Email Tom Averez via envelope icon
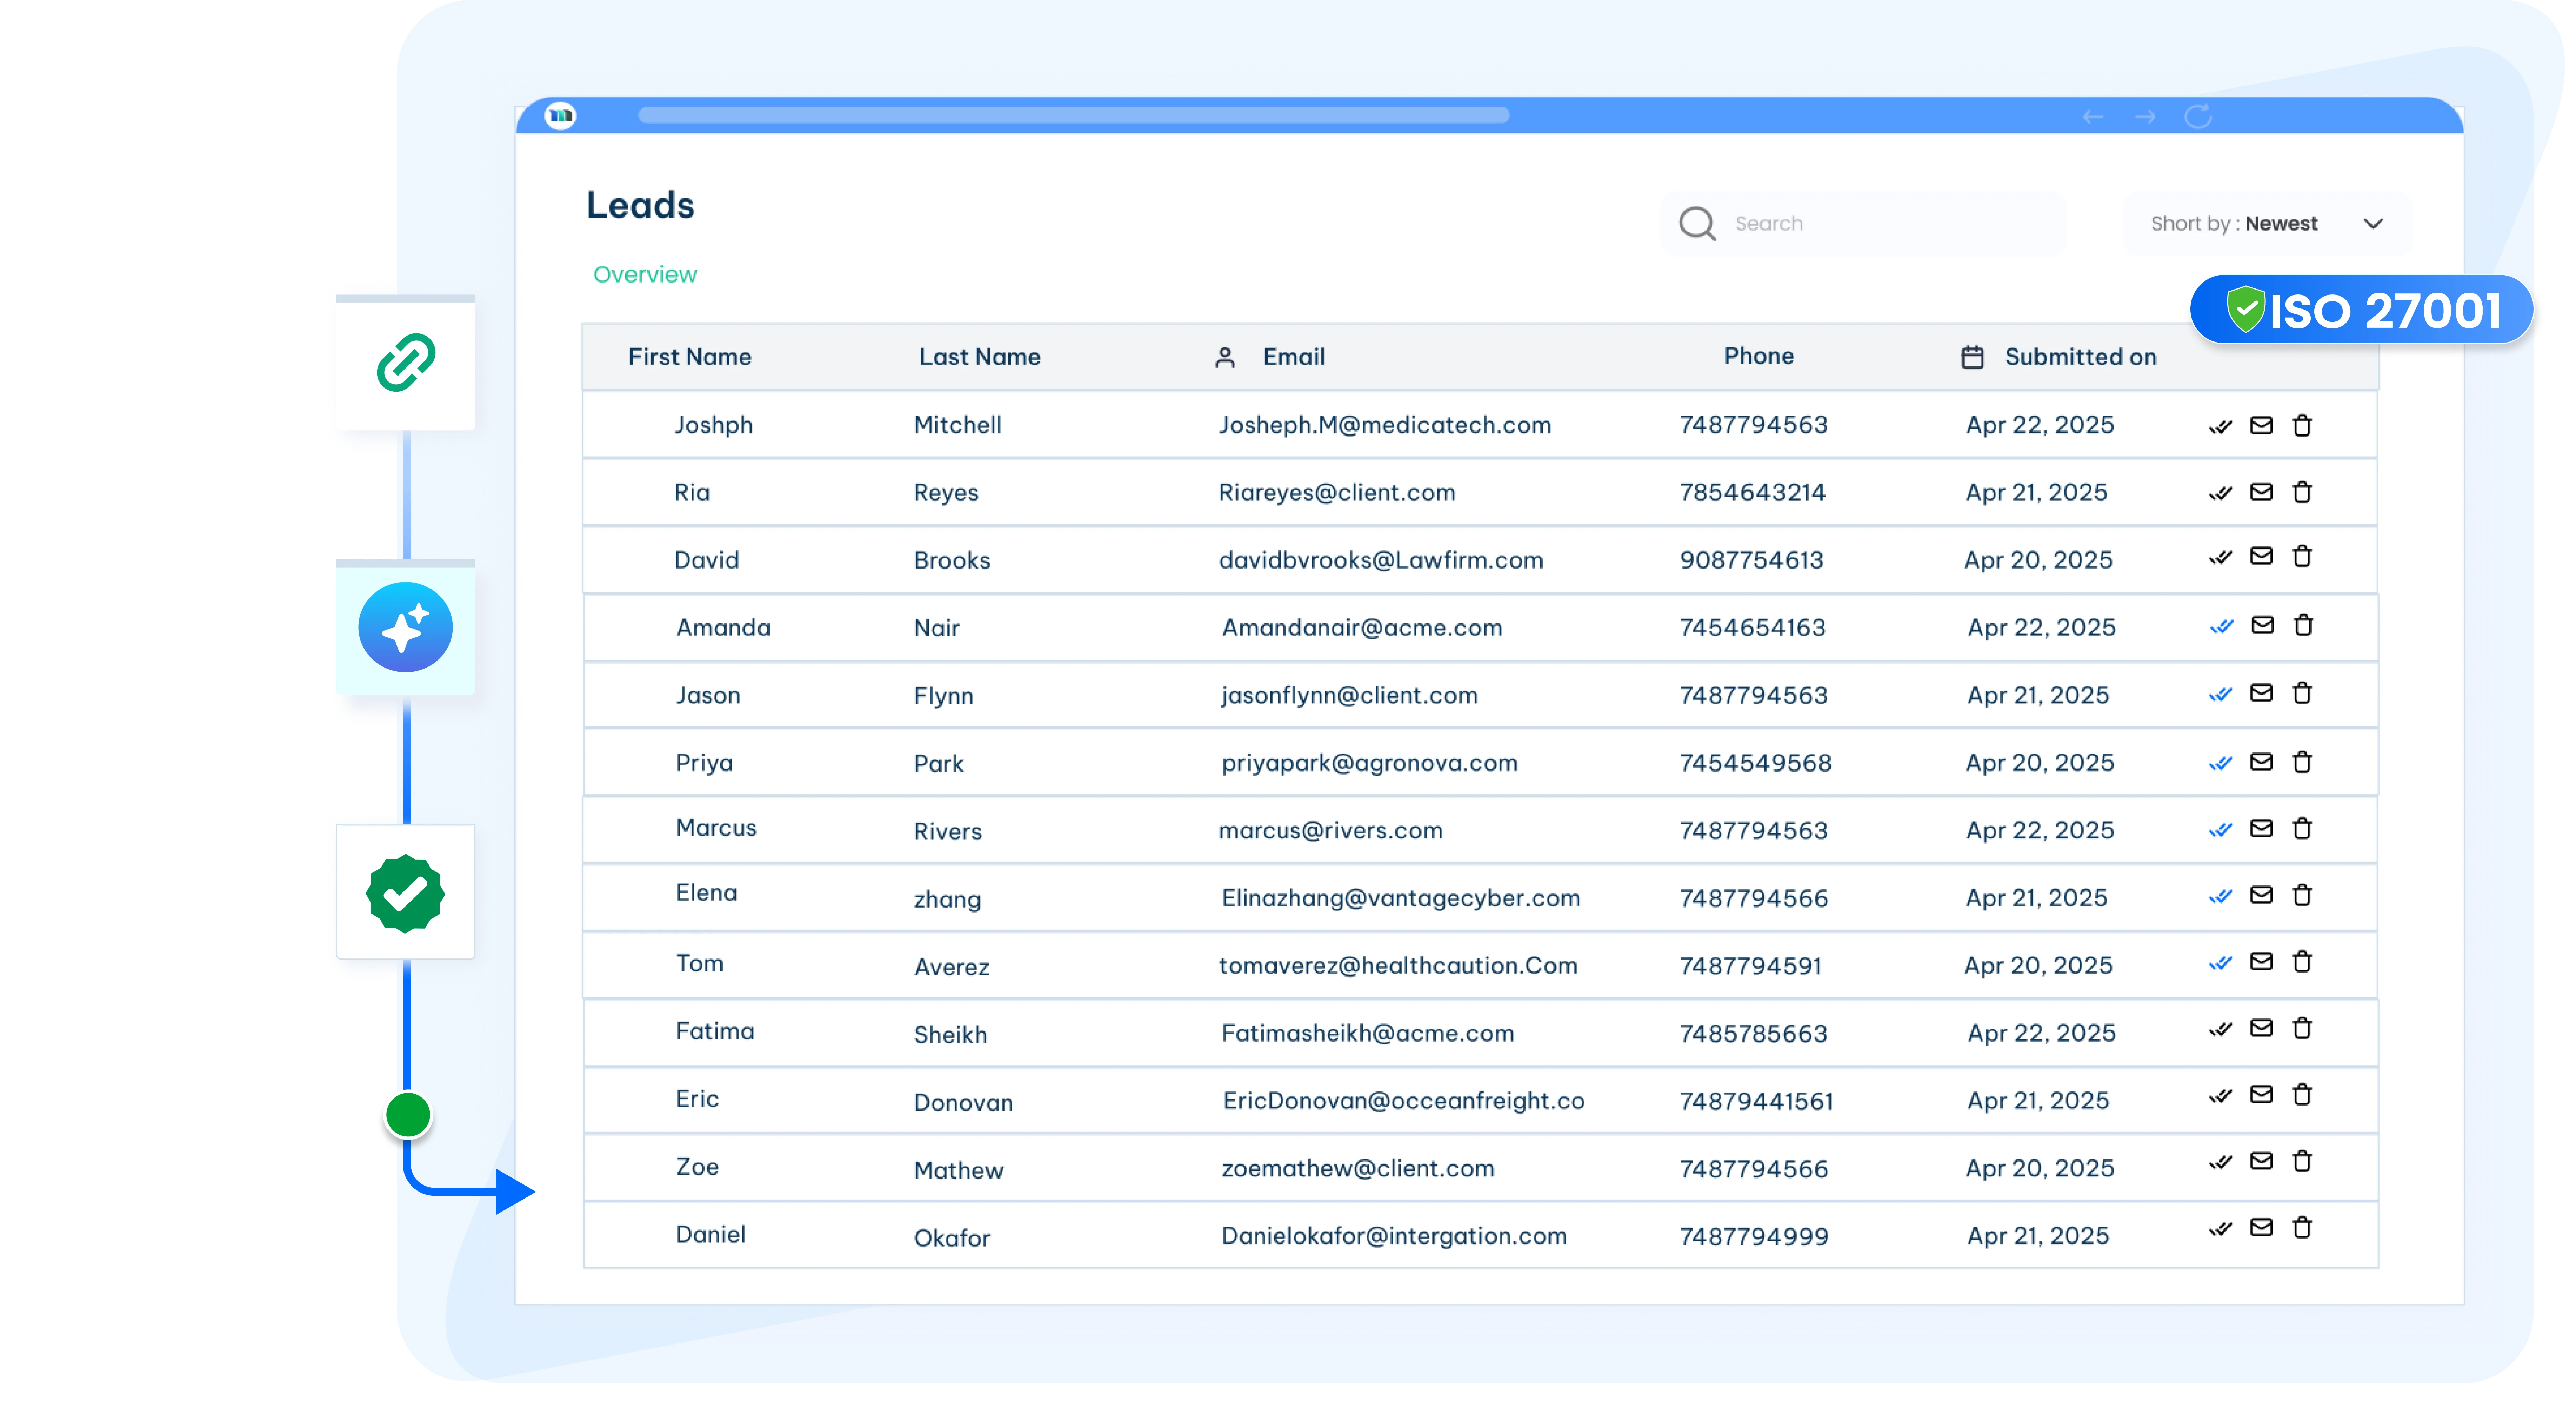The height and width of the screenshot is (1407, 2576). [x=2261, y=961]
